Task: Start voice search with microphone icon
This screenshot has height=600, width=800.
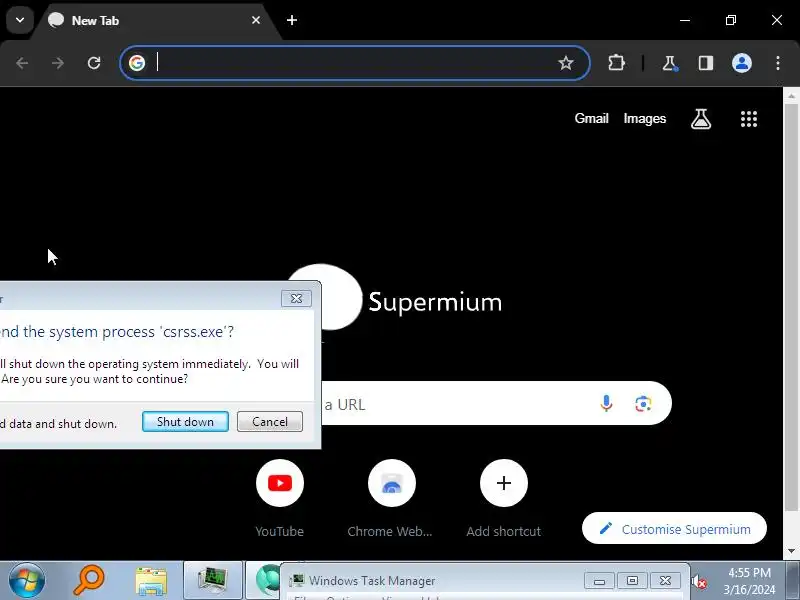Action: point(606,404)
